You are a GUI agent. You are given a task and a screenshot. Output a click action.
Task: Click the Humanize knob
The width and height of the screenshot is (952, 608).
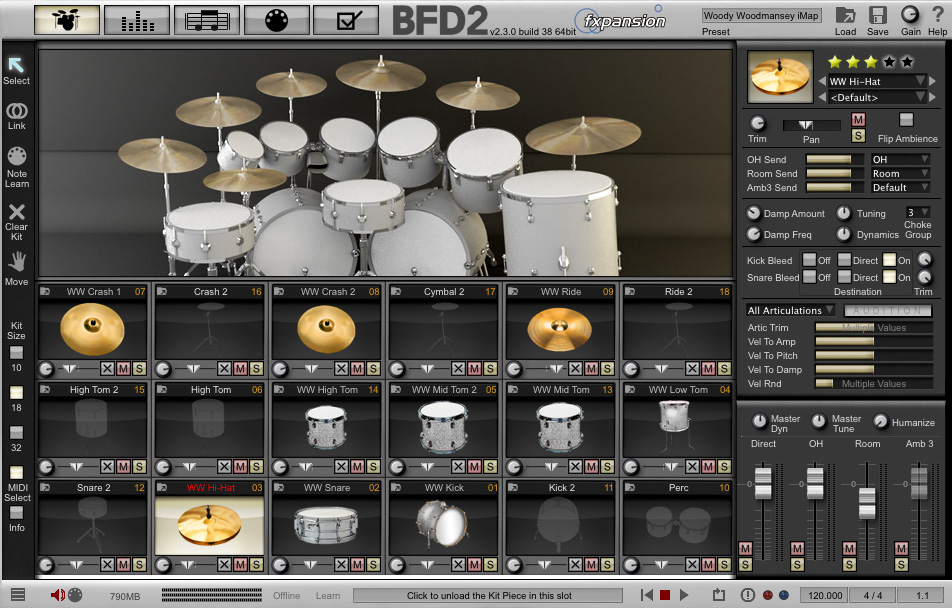[x=880, y=422]
